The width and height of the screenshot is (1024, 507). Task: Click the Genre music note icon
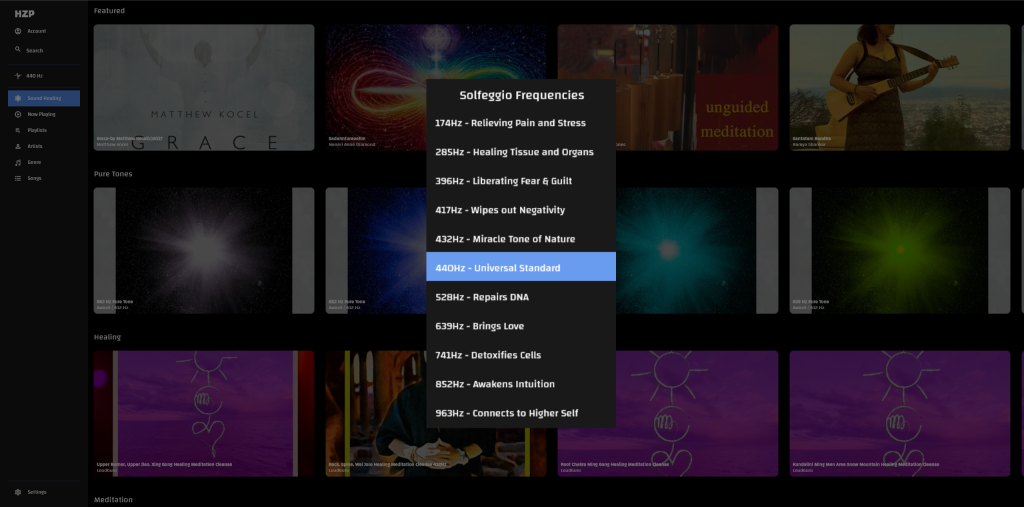(18, 162)
